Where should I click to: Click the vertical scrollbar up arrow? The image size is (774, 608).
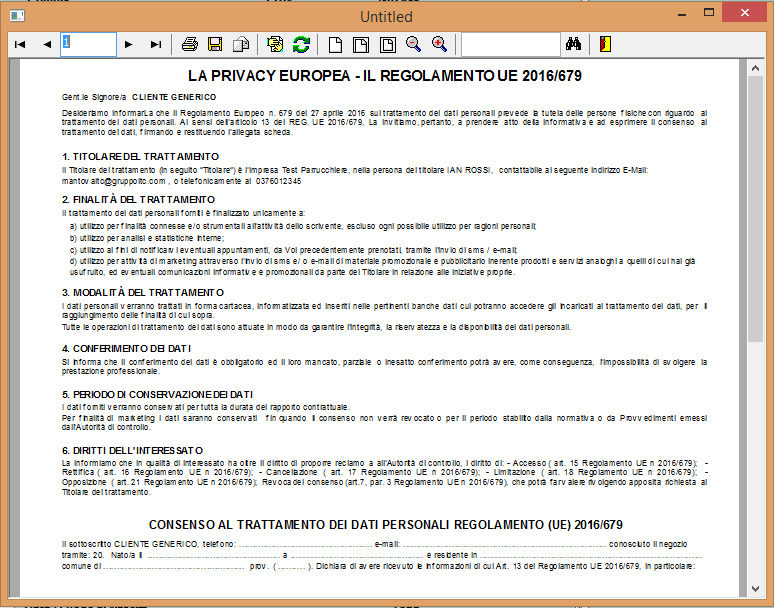click(x=755, y=69)
